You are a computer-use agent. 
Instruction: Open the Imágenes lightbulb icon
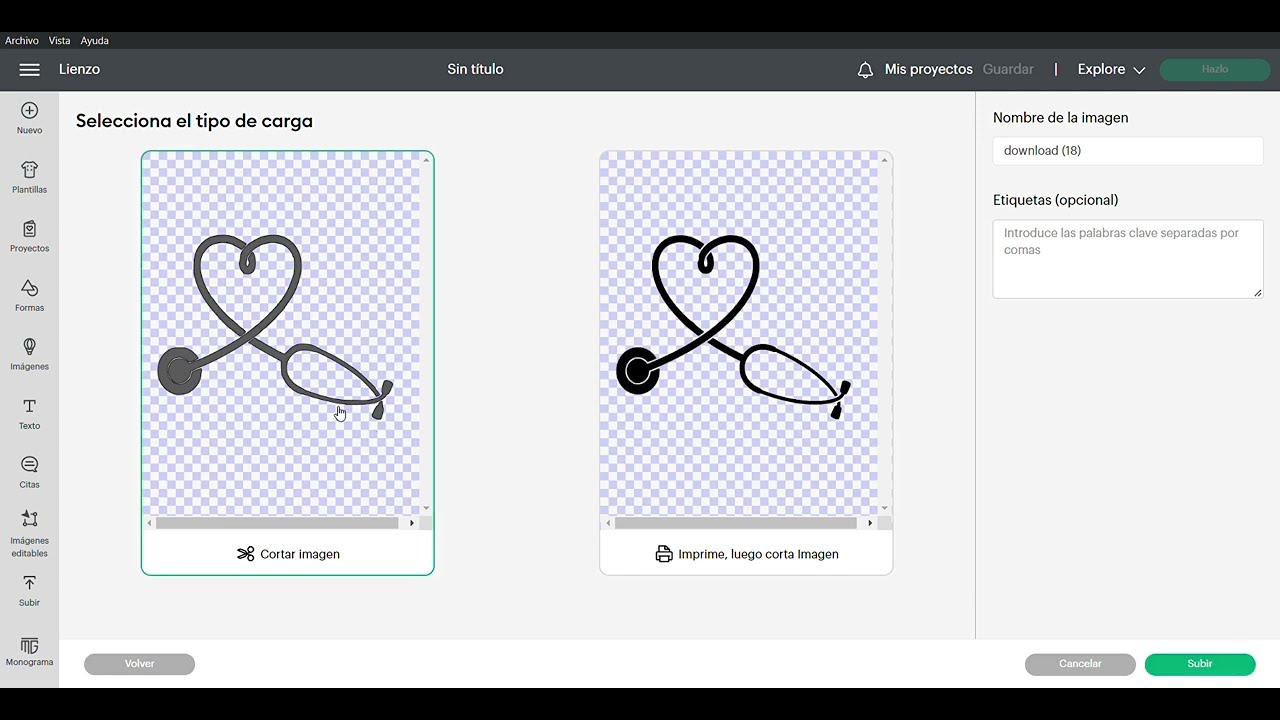(x=29, y=346)
